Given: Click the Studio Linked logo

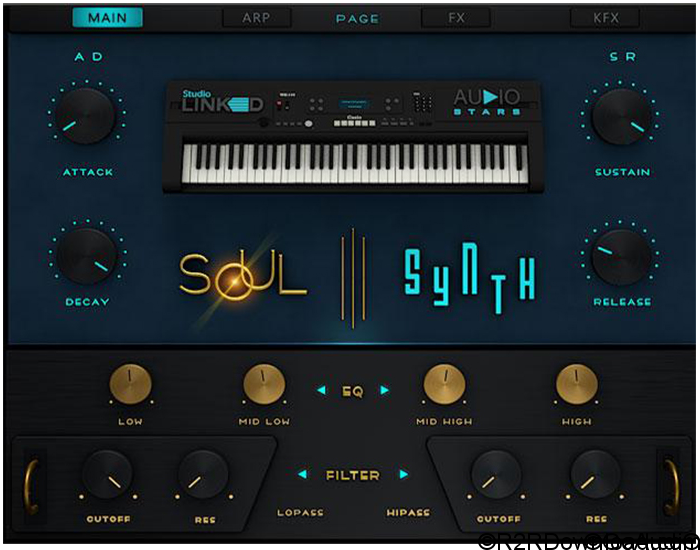Looking at the screenshot, I should pos(223,102).
